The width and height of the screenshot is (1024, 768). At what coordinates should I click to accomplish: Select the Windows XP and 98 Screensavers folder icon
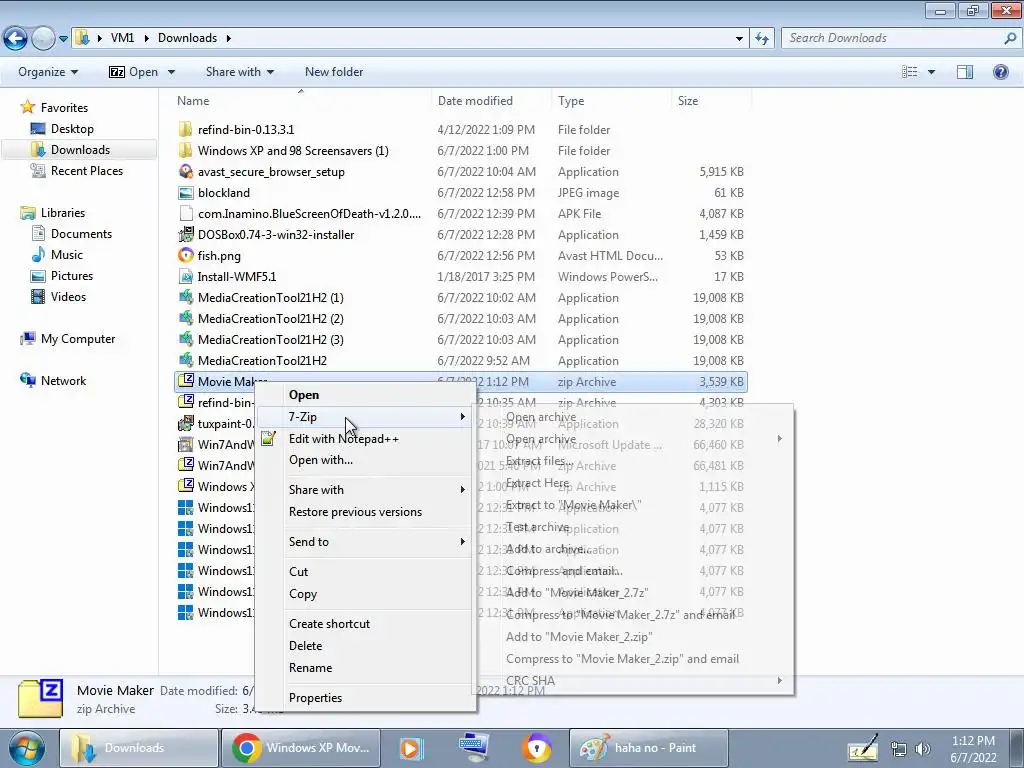pyautogui.click(x=185, y=150)
